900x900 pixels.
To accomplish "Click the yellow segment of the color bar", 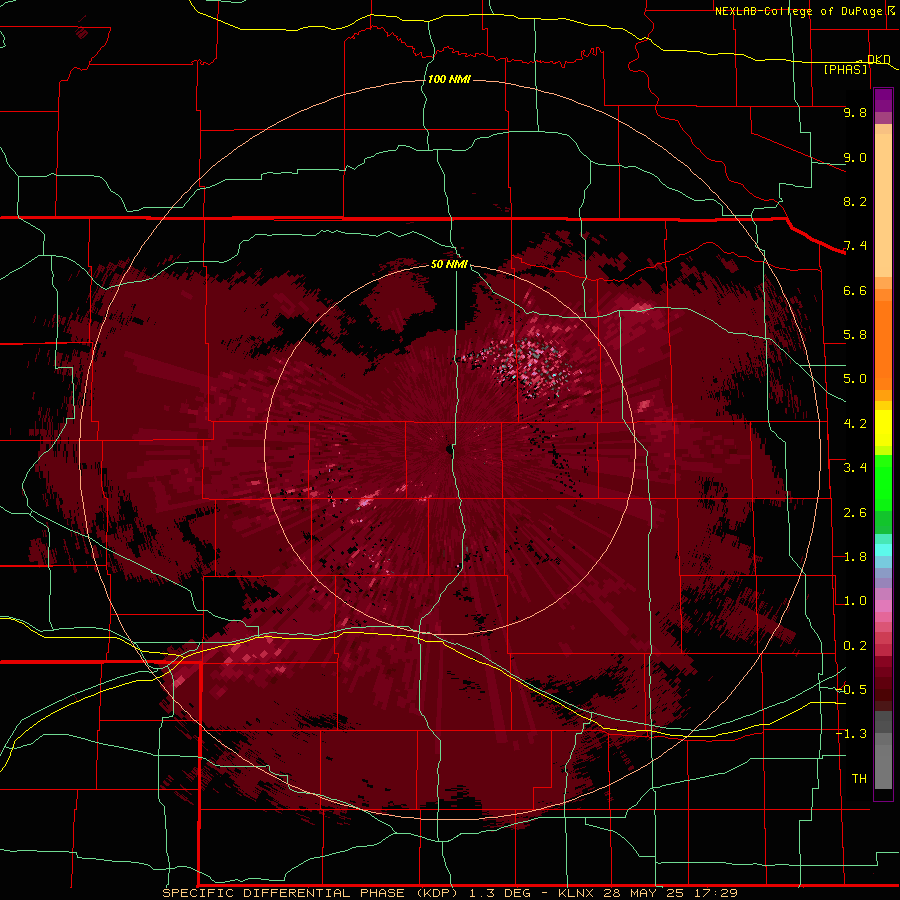I will point(883,428).
